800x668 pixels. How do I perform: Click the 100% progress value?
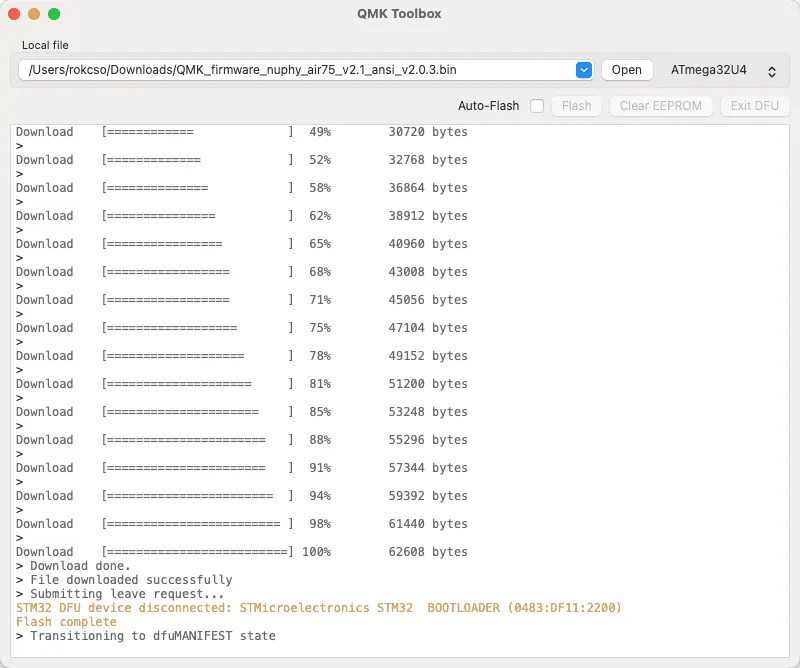(316, 552)
